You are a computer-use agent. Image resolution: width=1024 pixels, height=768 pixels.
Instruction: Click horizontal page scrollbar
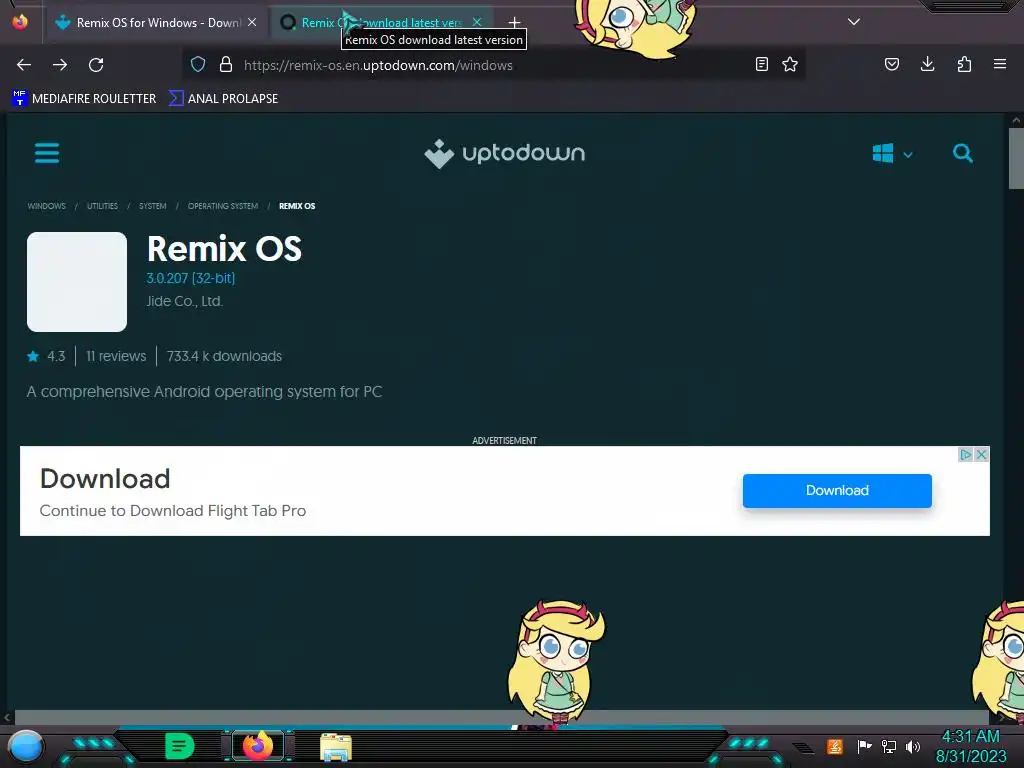502,717
